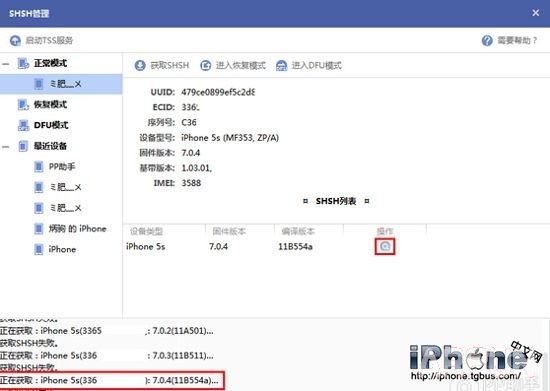
Task: Select the last iPhone recent device
Action: click(x=62, y=249)
